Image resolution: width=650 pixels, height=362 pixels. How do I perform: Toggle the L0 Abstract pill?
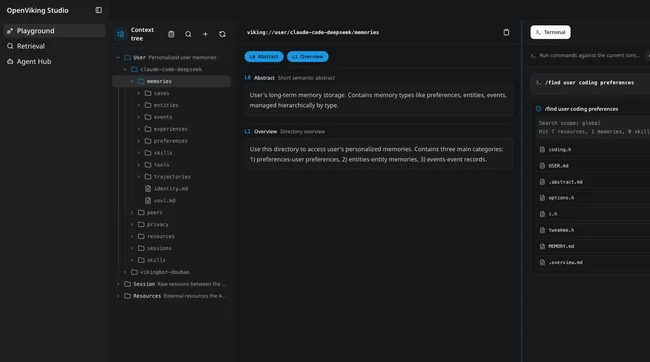coord(264,56)
